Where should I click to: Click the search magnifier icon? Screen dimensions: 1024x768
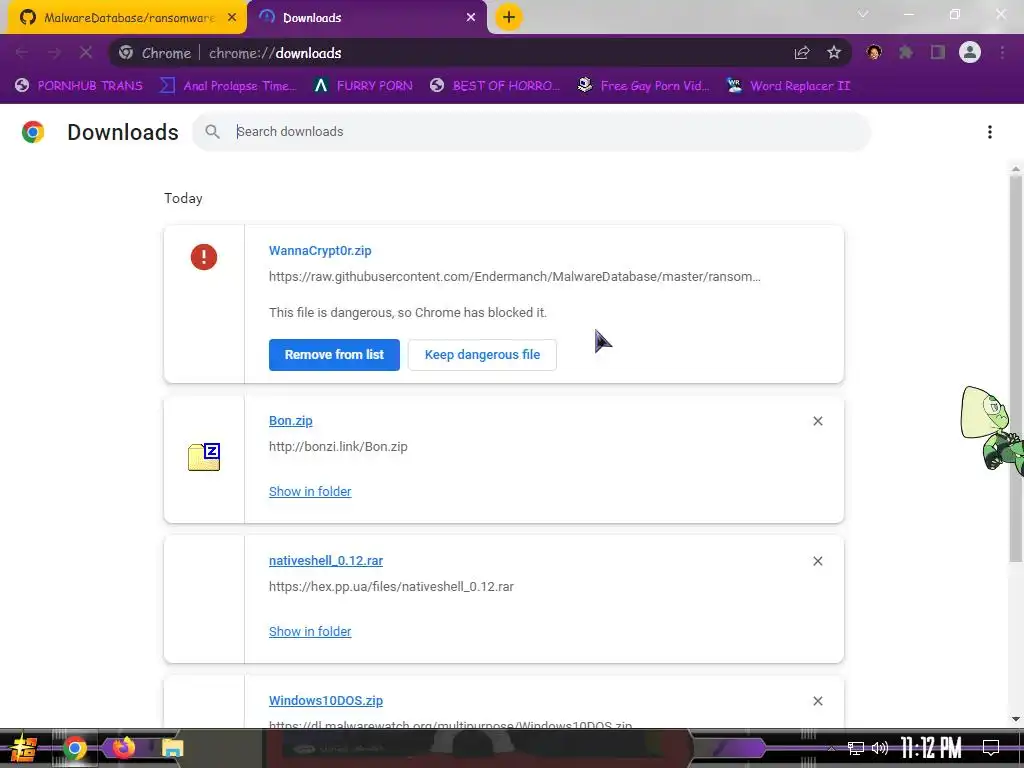(212, 132)
